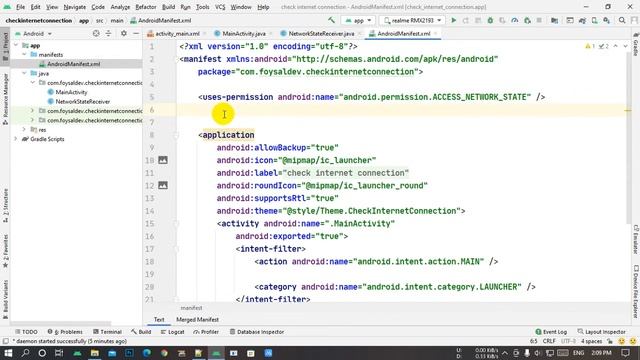Click the fold arrow beside the application tag

coord(176,135)
